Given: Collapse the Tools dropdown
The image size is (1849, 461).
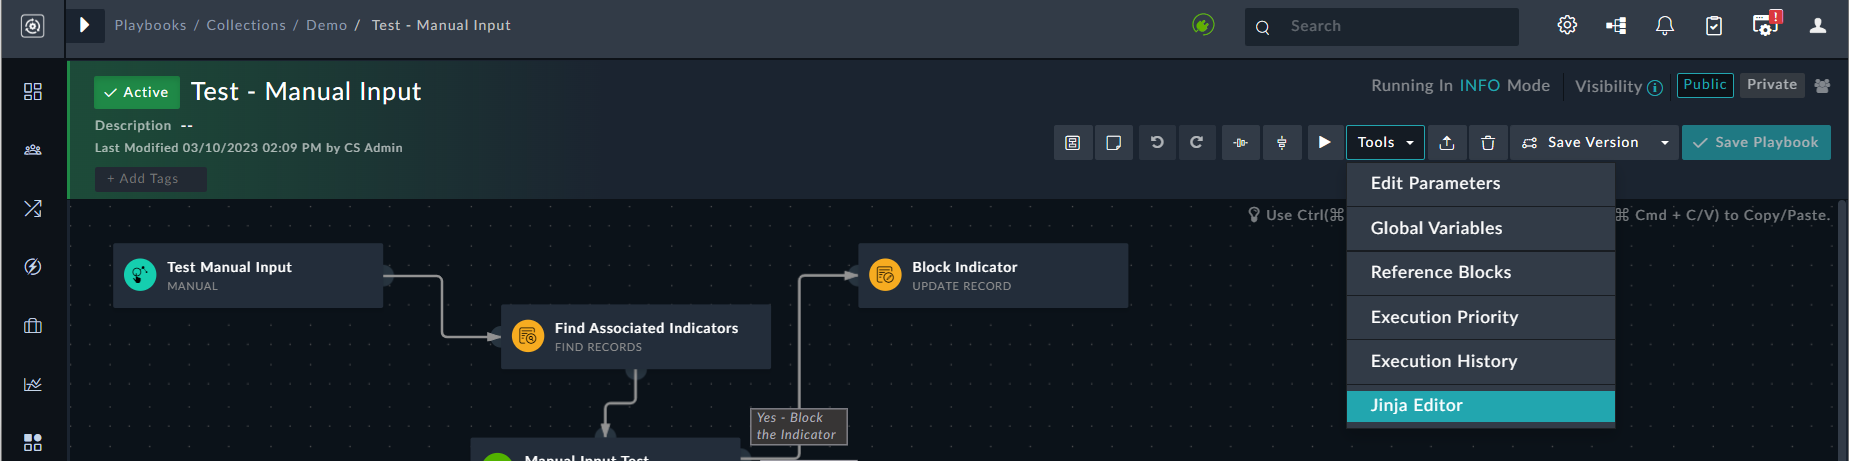Looking at the screenshot, I should pos(1385,142).
